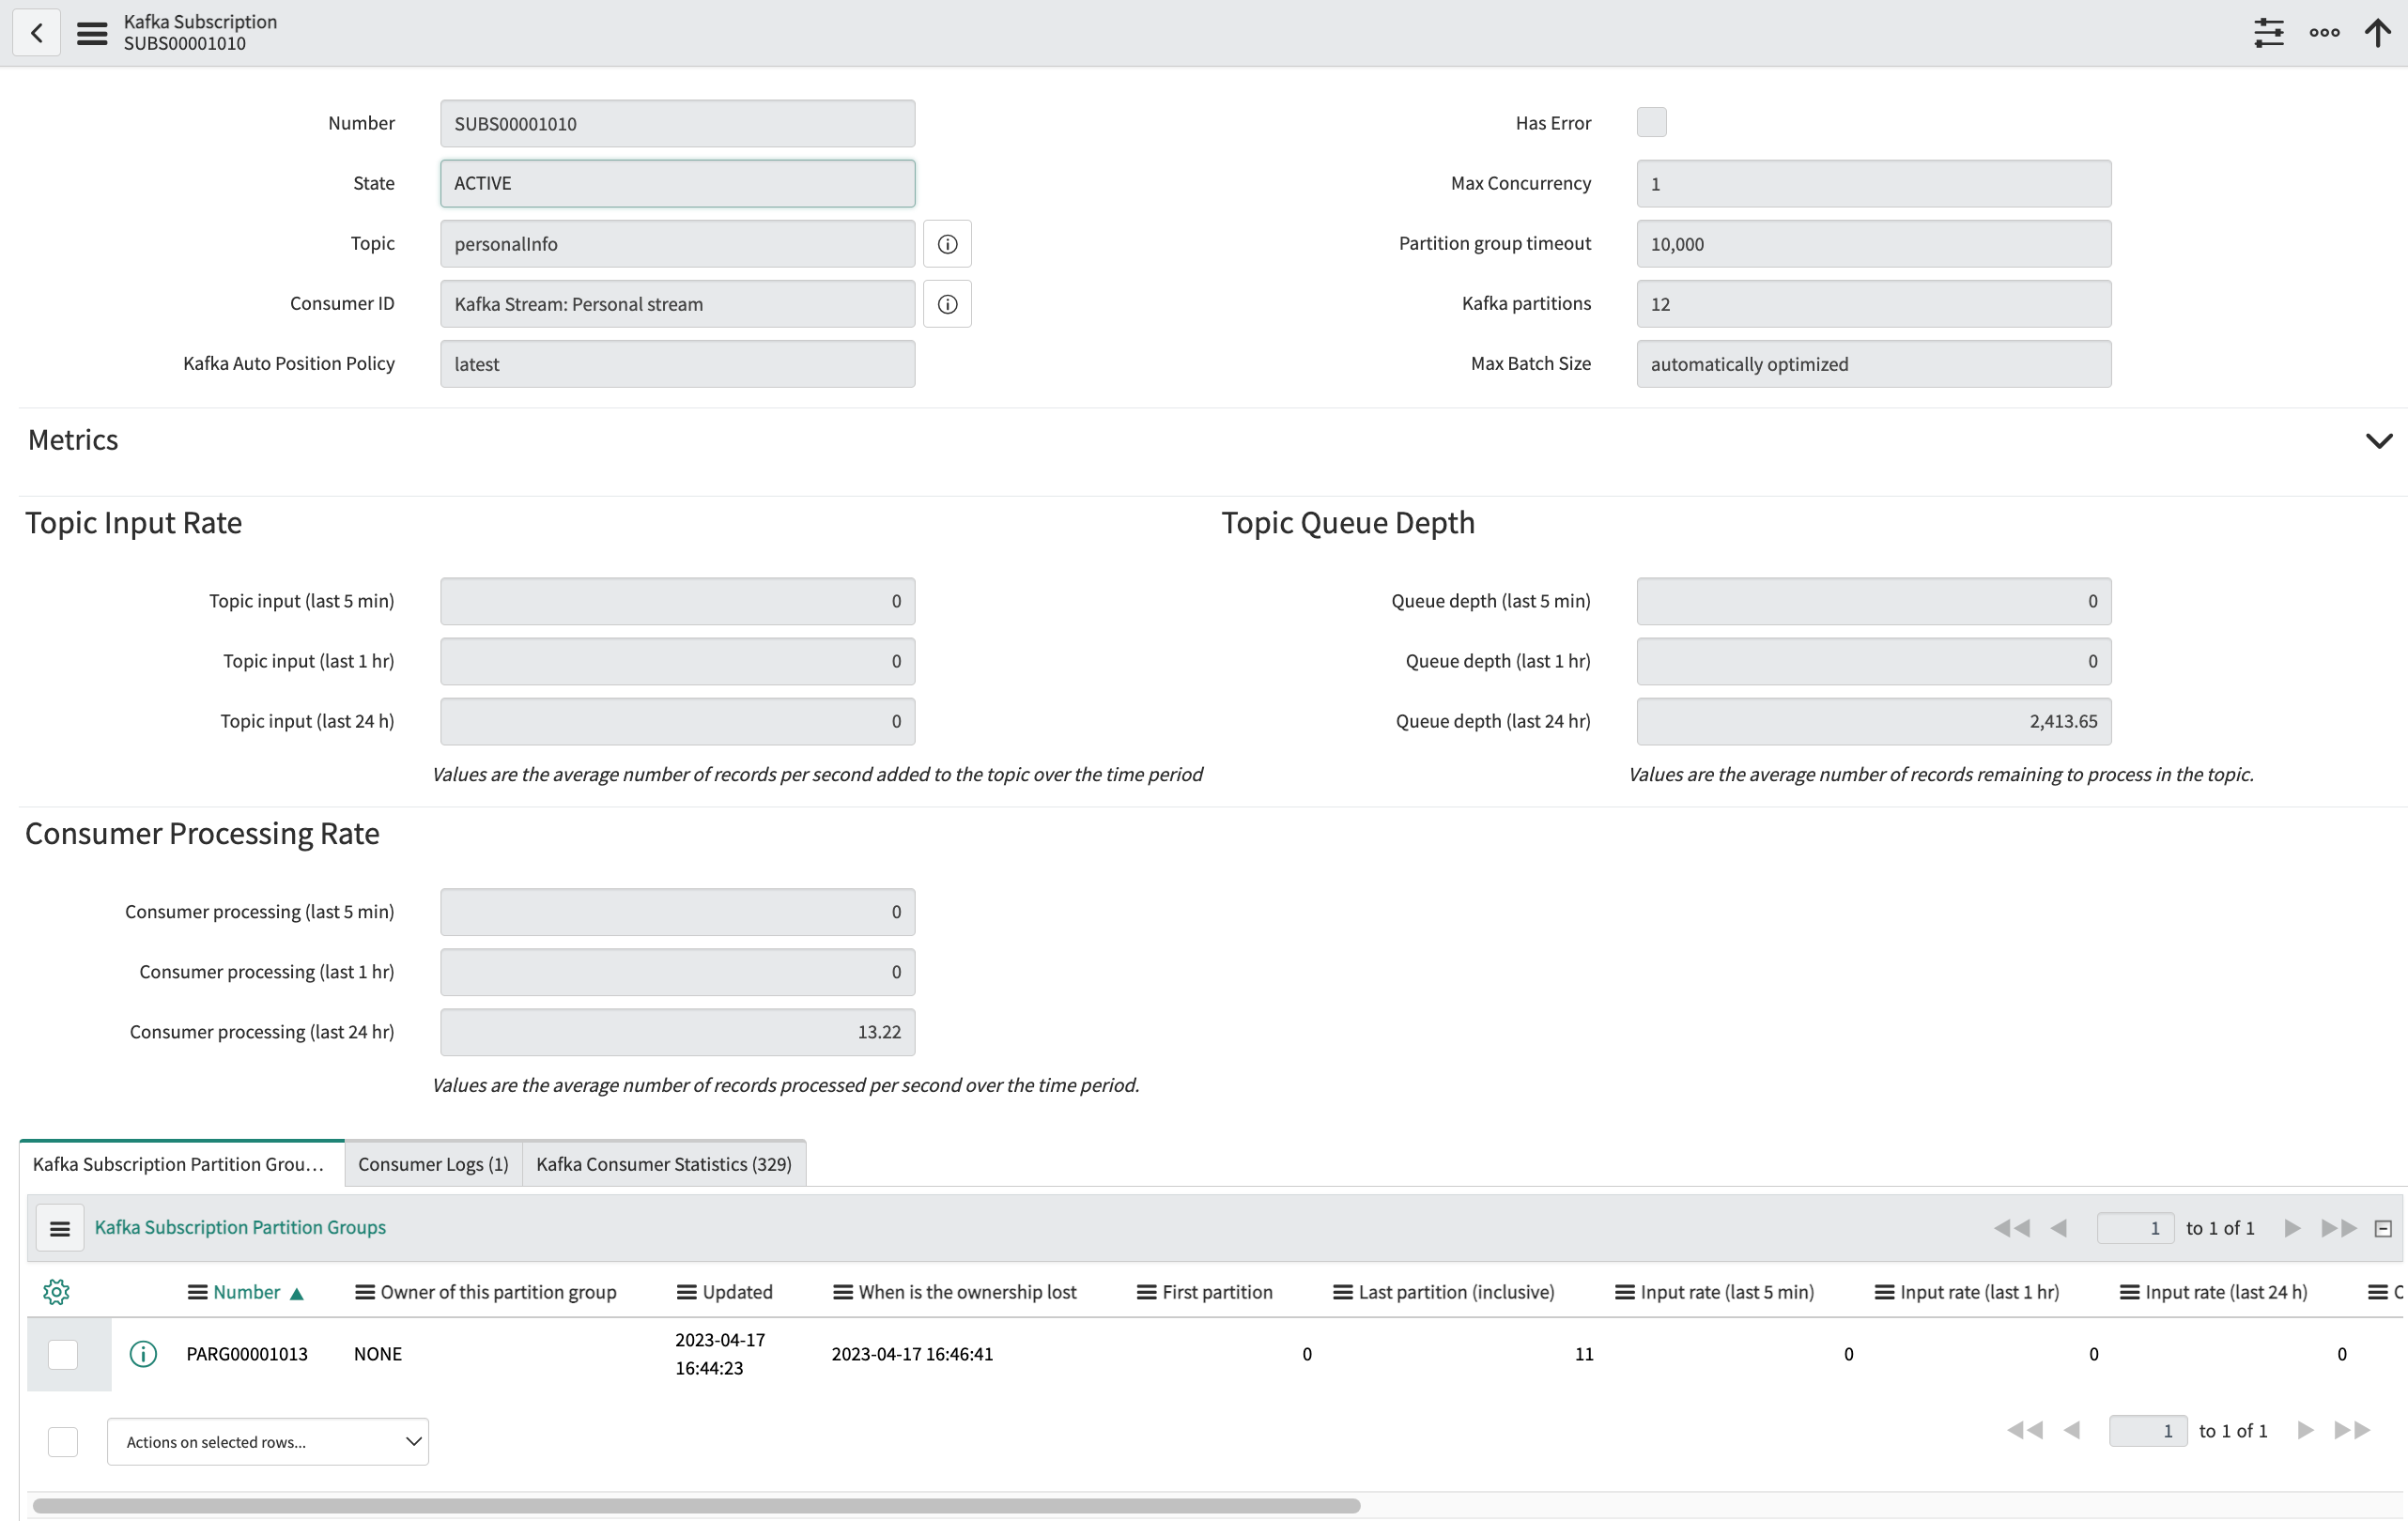
Task: Open When is the ownership lost column menu
Action: pyautogui.click(x=843, y=1292)
